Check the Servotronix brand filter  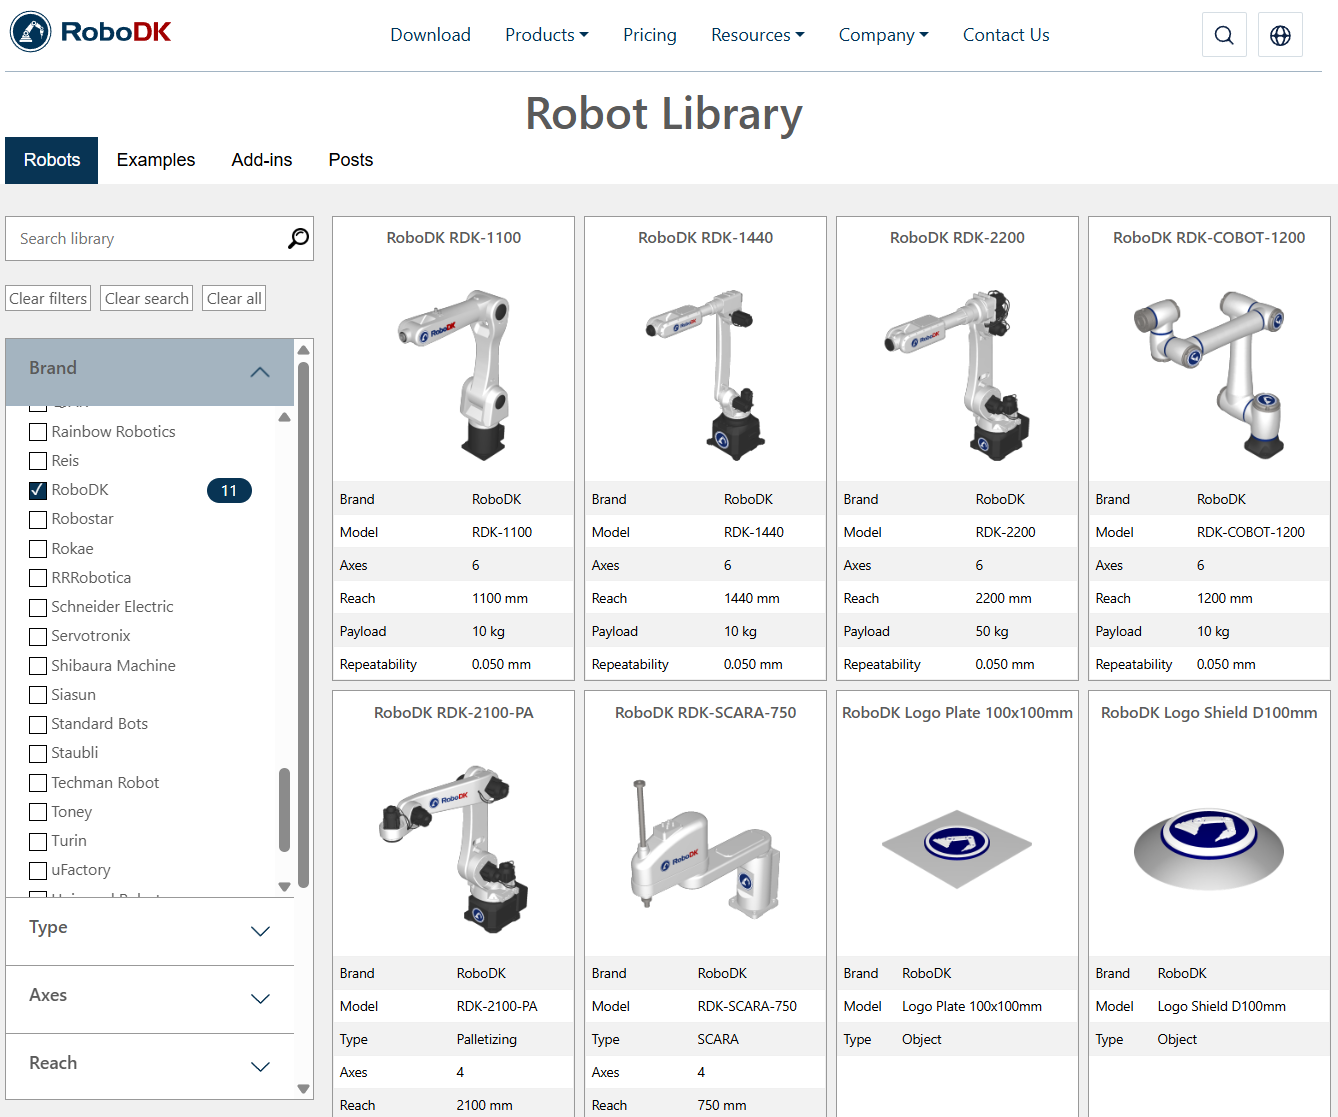point(38,636)
